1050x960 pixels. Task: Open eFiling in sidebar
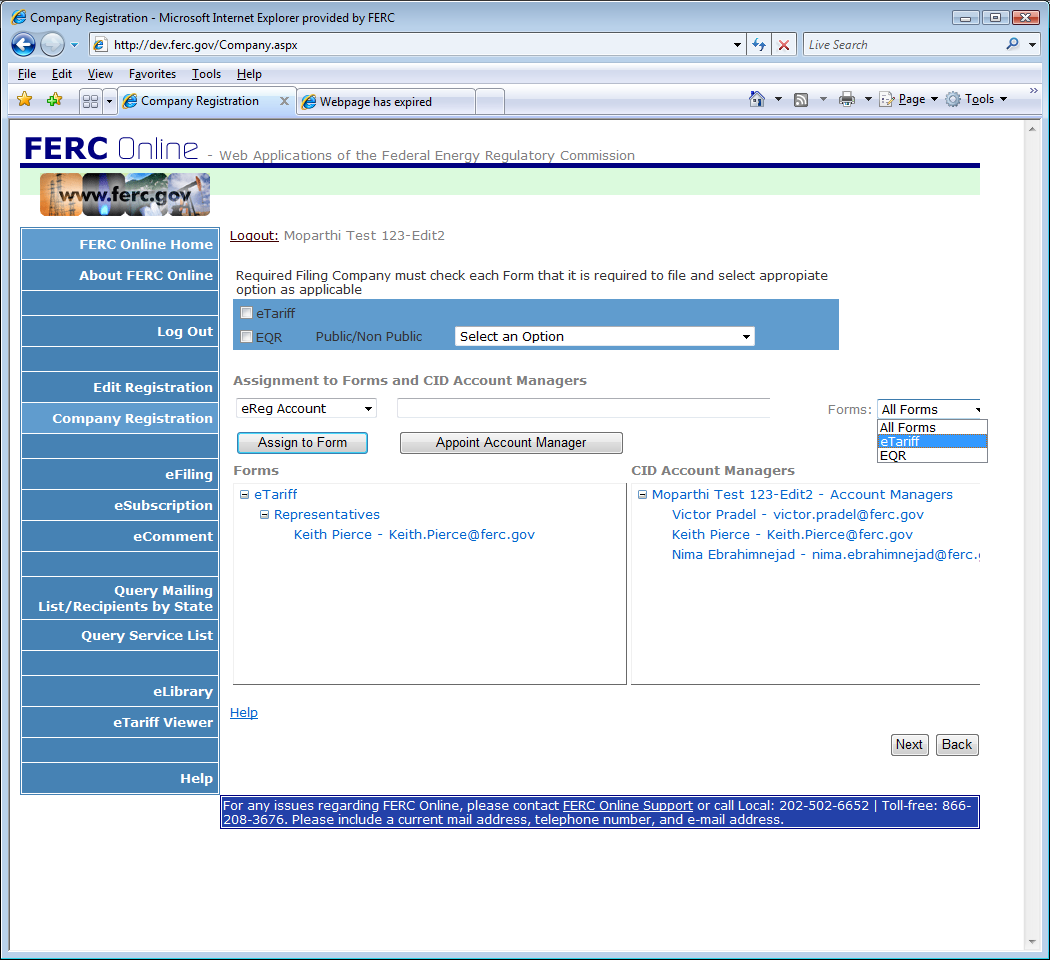coord(120,474)
